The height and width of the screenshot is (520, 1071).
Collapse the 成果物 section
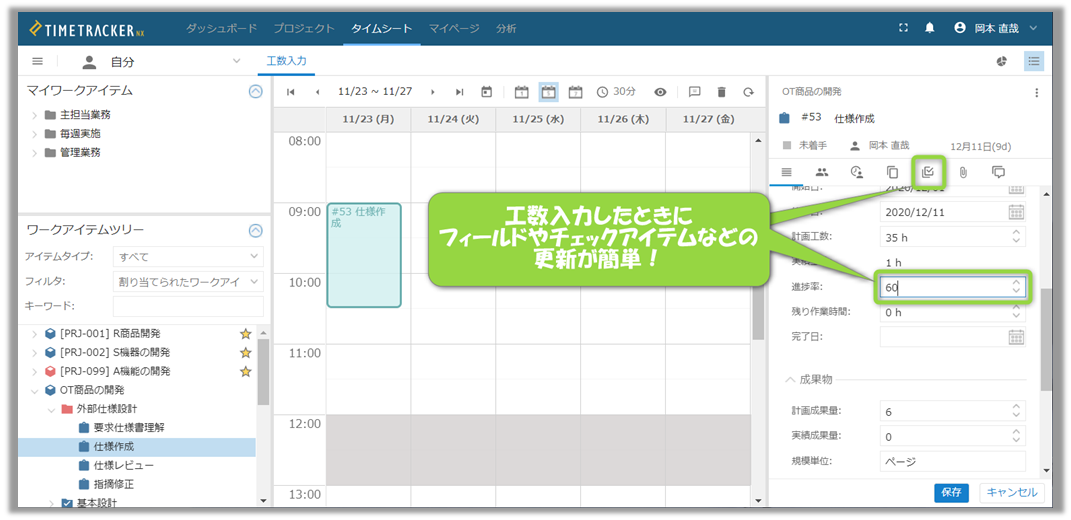point(790,379)
